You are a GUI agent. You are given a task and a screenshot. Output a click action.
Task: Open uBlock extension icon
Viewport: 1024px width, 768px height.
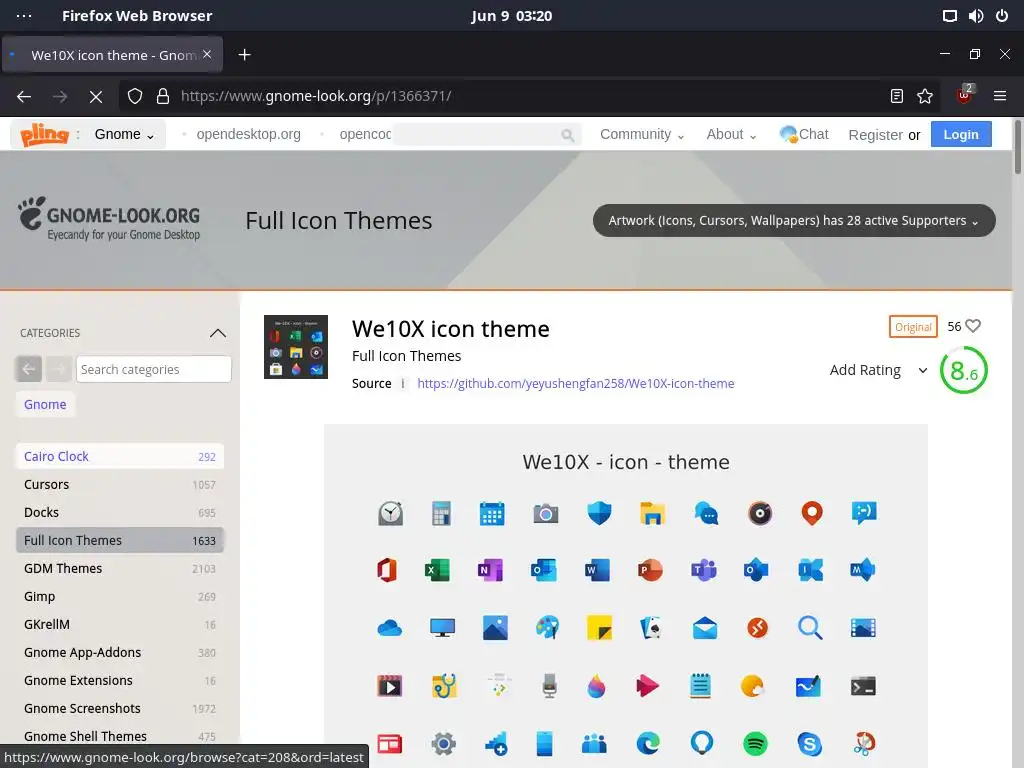(x=965, y=95)
